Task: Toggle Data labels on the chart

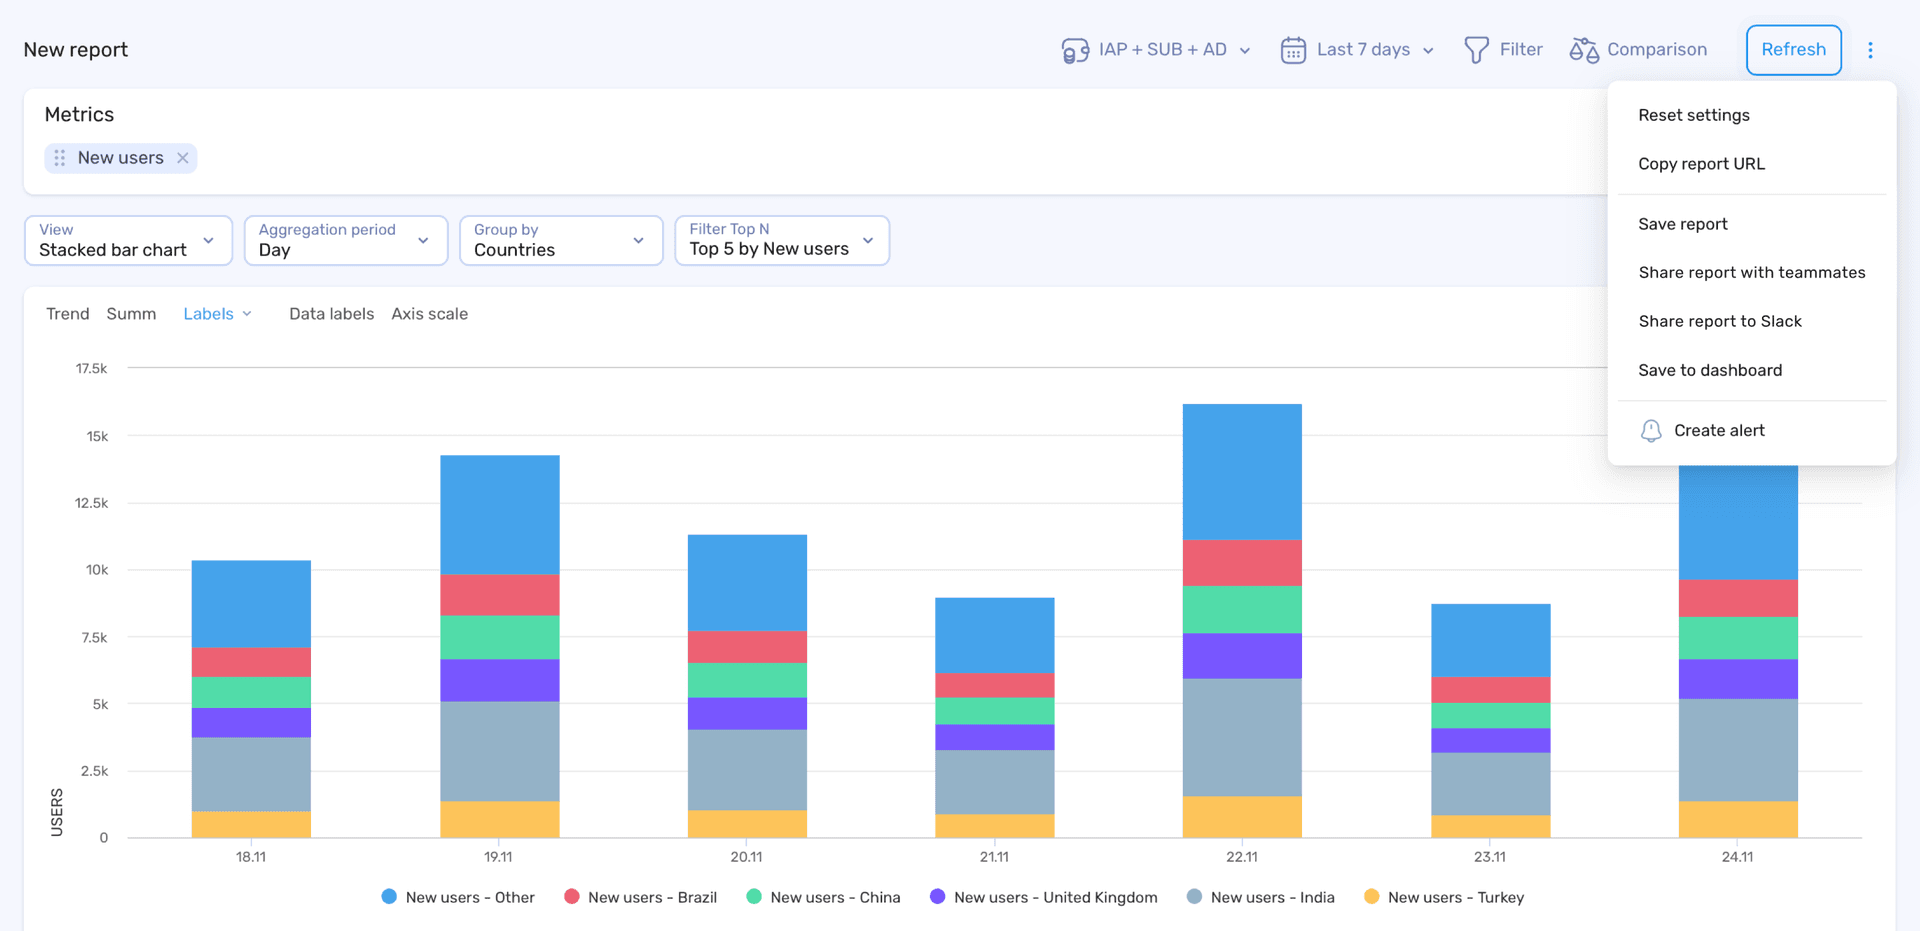Action: coord(331,313)
